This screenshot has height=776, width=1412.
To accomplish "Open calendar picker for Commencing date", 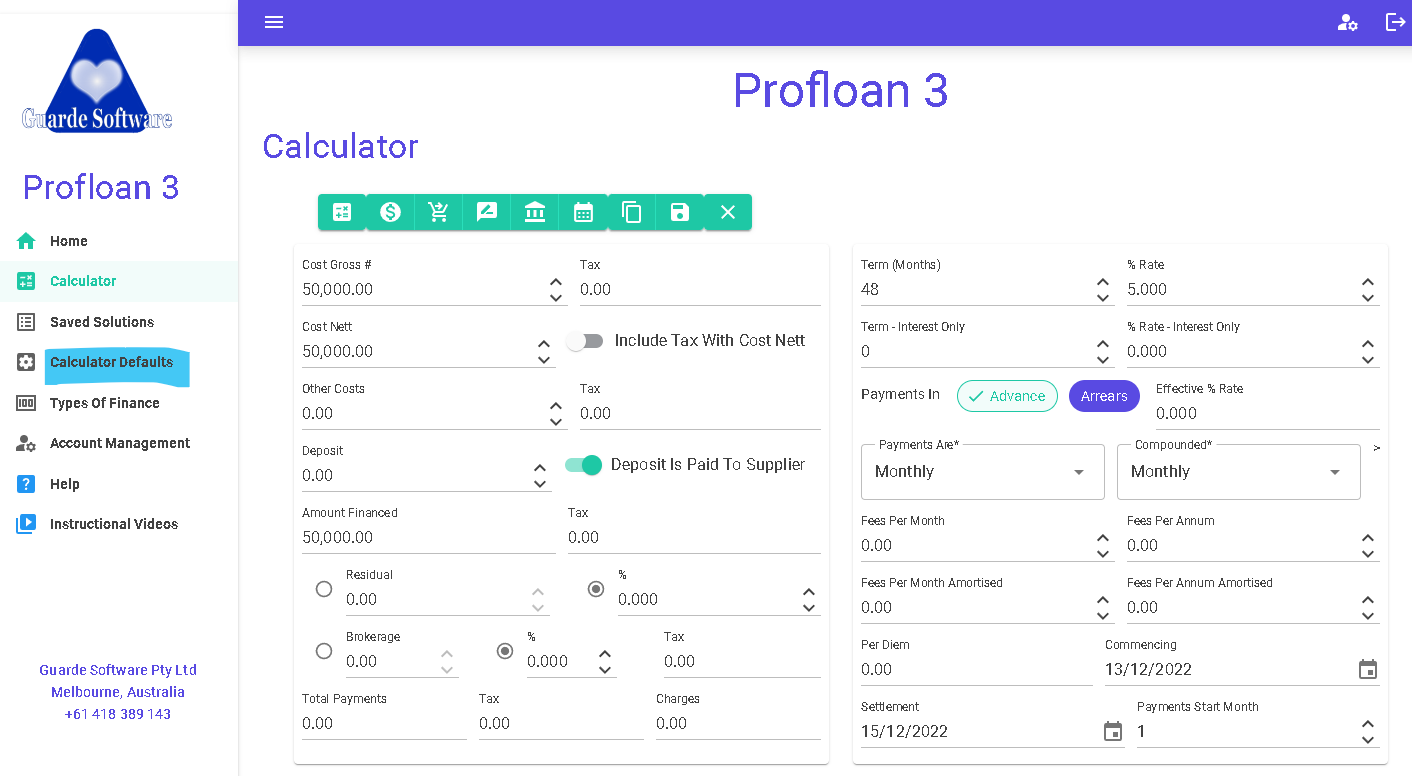I will point(1368,670).
